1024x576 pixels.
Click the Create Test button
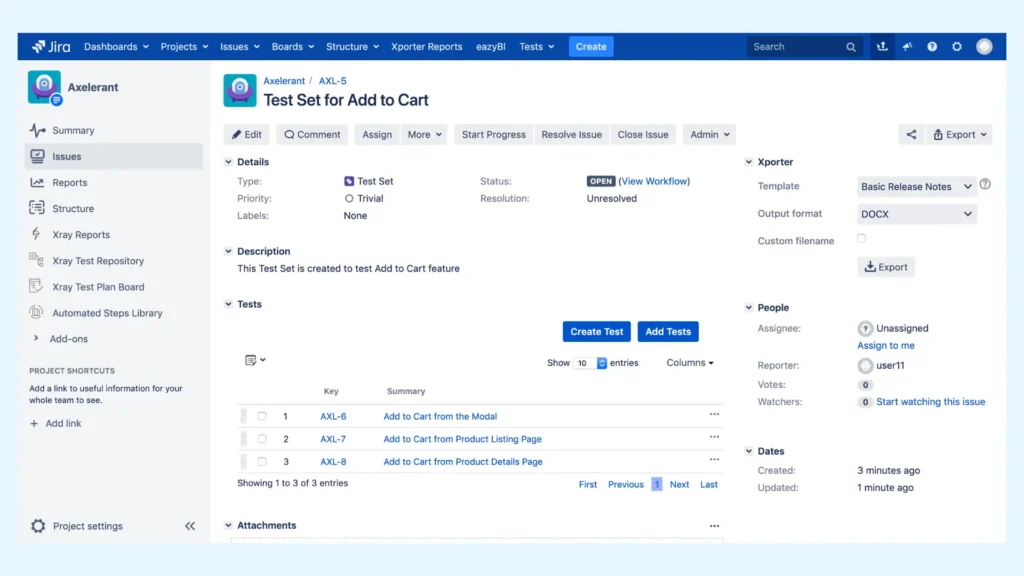pos(596,332)
